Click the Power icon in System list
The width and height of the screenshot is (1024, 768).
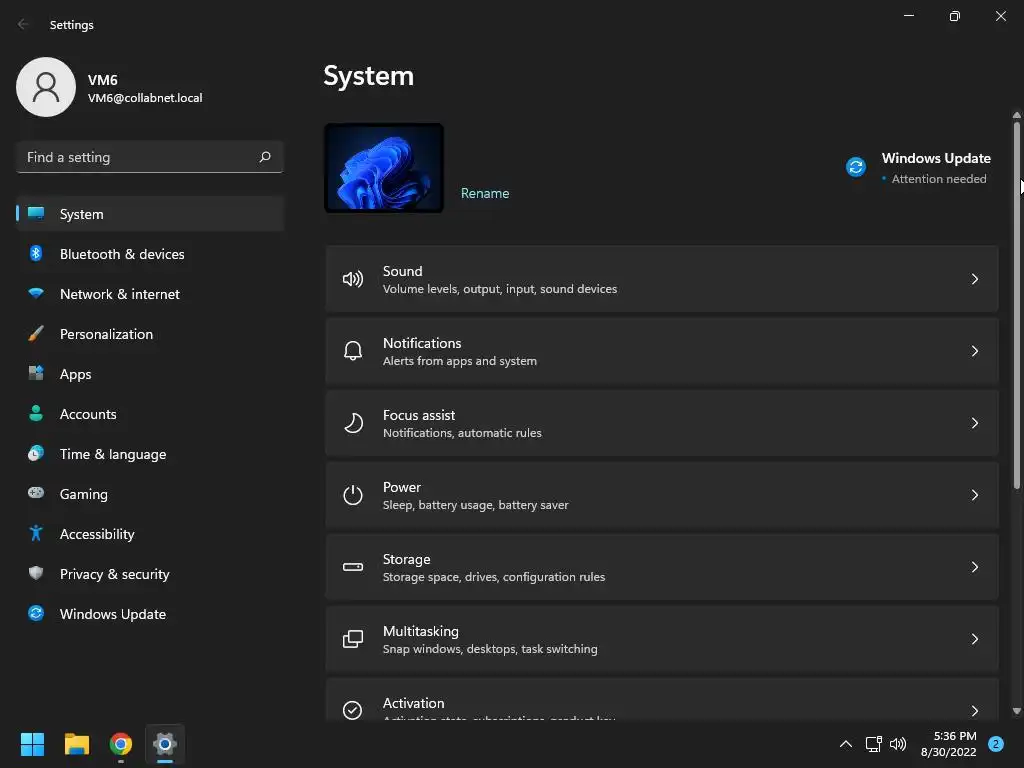[353, 495]
